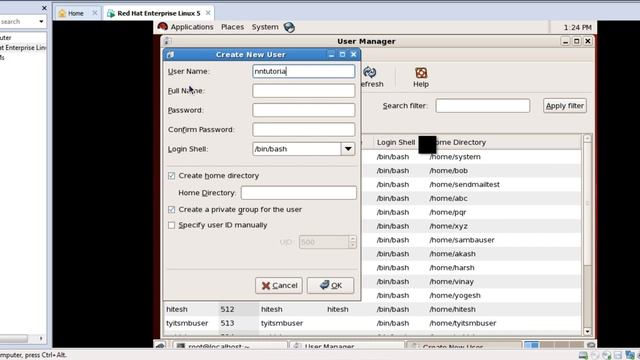Click the Red Hat logo on Applications menu

point(162,27)
